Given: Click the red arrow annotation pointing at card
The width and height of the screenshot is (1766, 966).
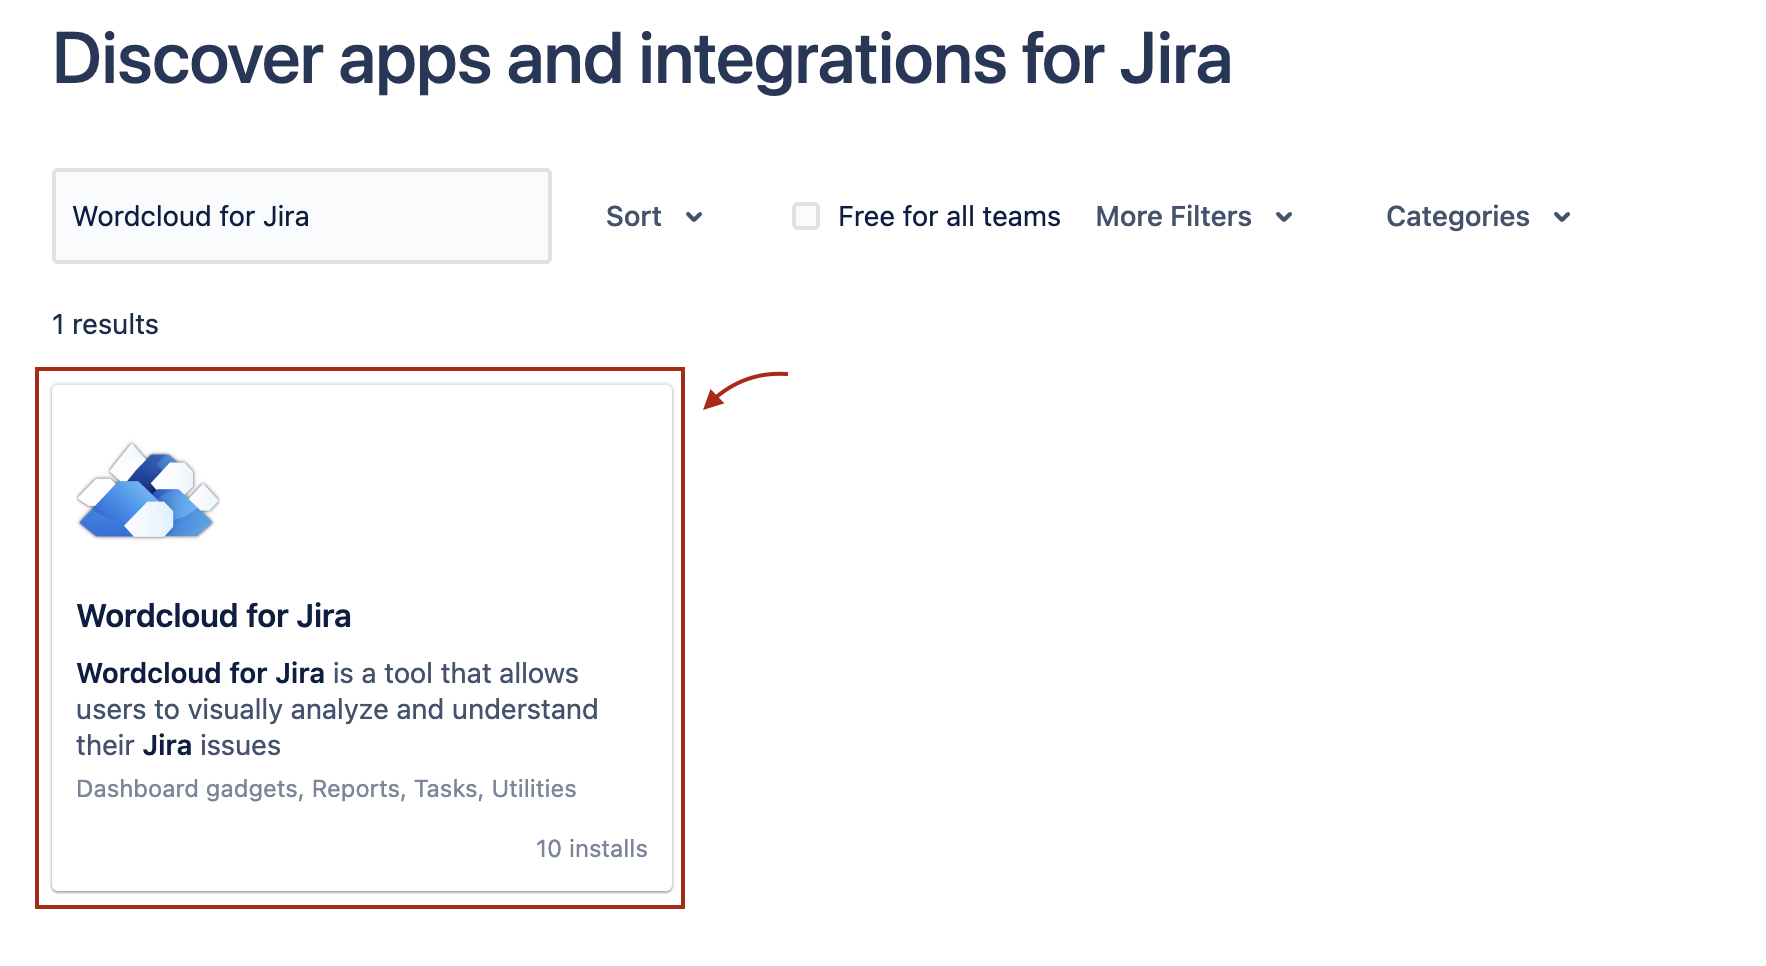Looking at the screenshot, I should 744,388.
